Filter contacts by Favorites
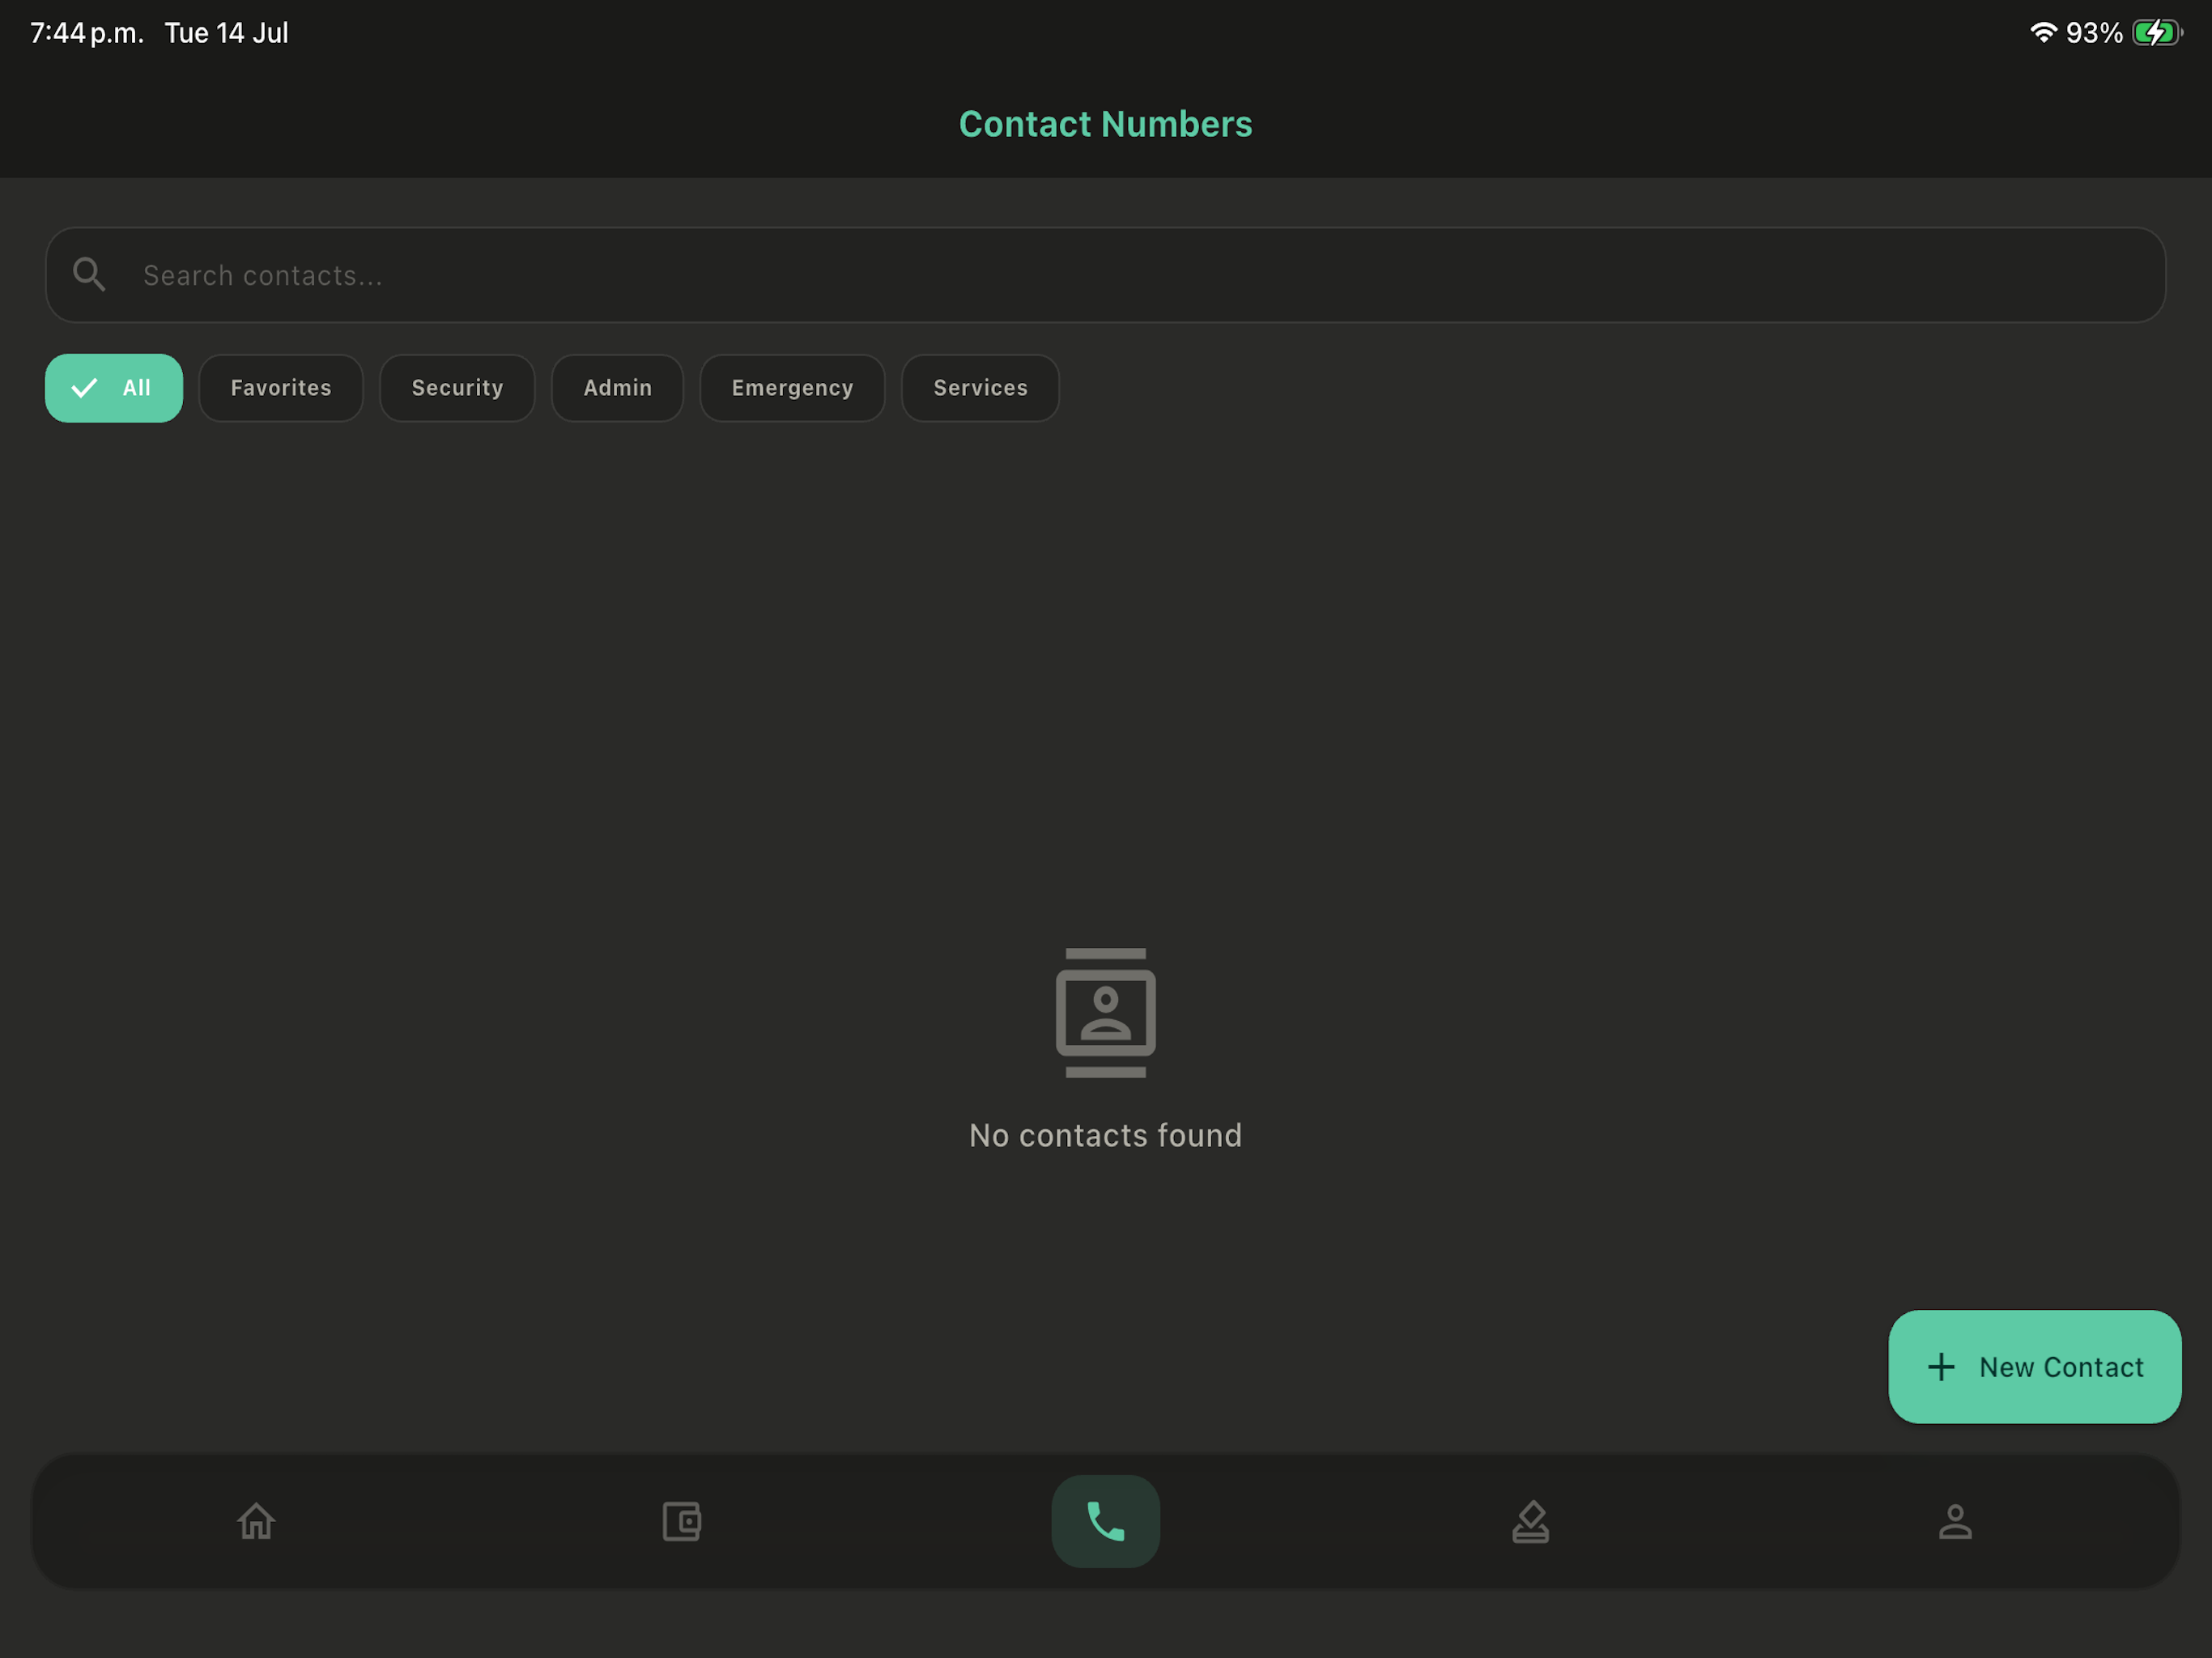 click(x=281, y=388)
